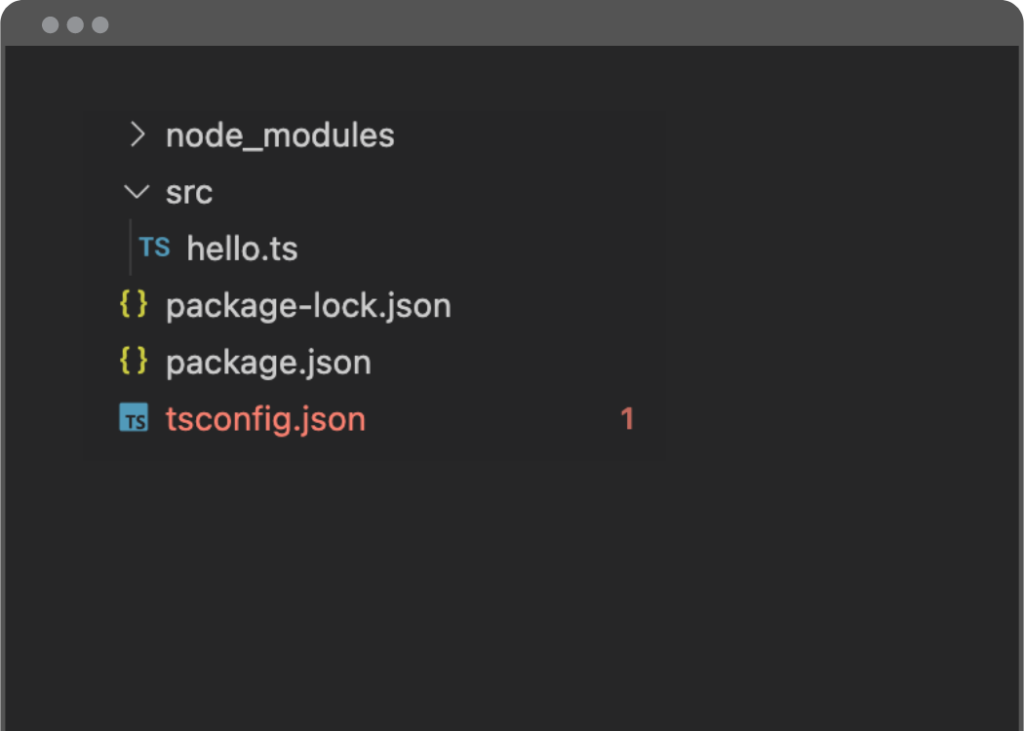Select the src folder label

189,193
